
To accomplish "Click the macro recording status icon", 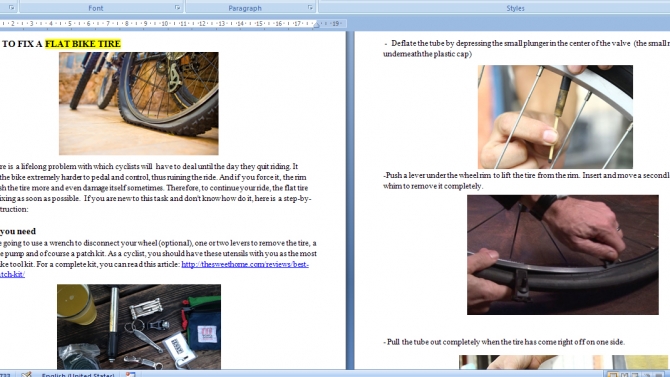I will [130, 374].
